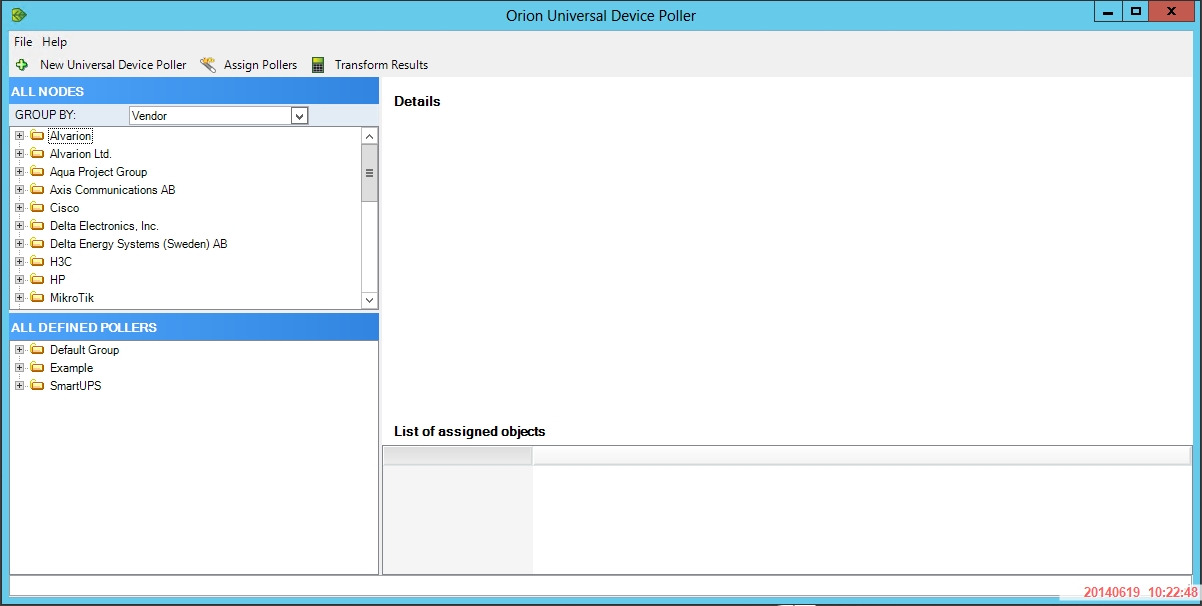The height and width of the screenshot is (606, 1202).
Task: Click the Transform Results button
Action: click(370, 65)
